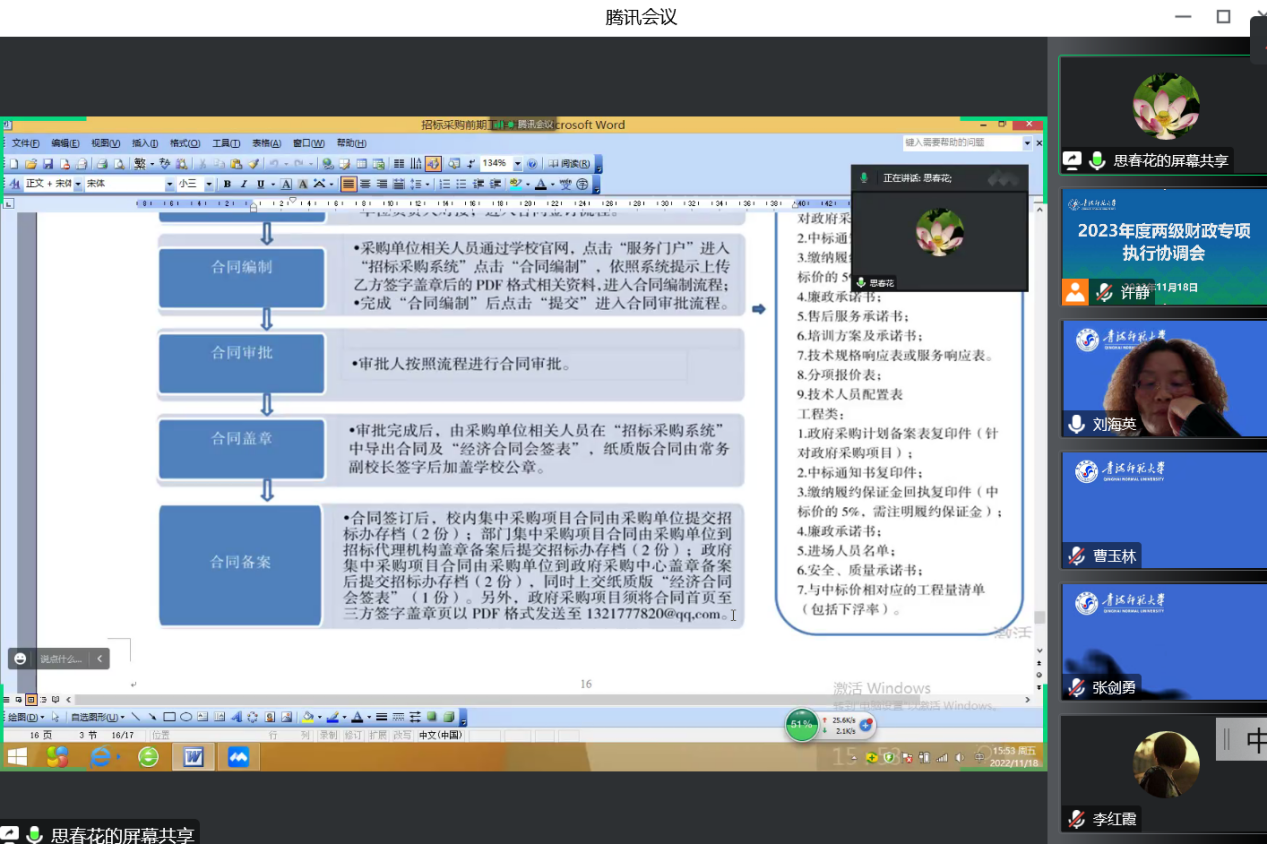This screenshot has width=1267, height=844.
Task: Click the font color A swatch button
Action: pos(541,184)
